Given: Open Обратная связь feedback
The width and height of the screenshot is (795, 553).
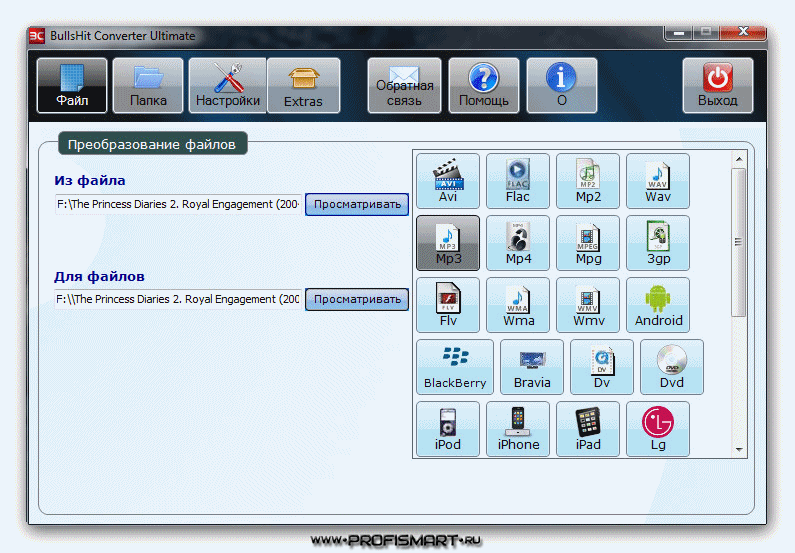Looking at the screenshot, I should [x=405, y=85].
